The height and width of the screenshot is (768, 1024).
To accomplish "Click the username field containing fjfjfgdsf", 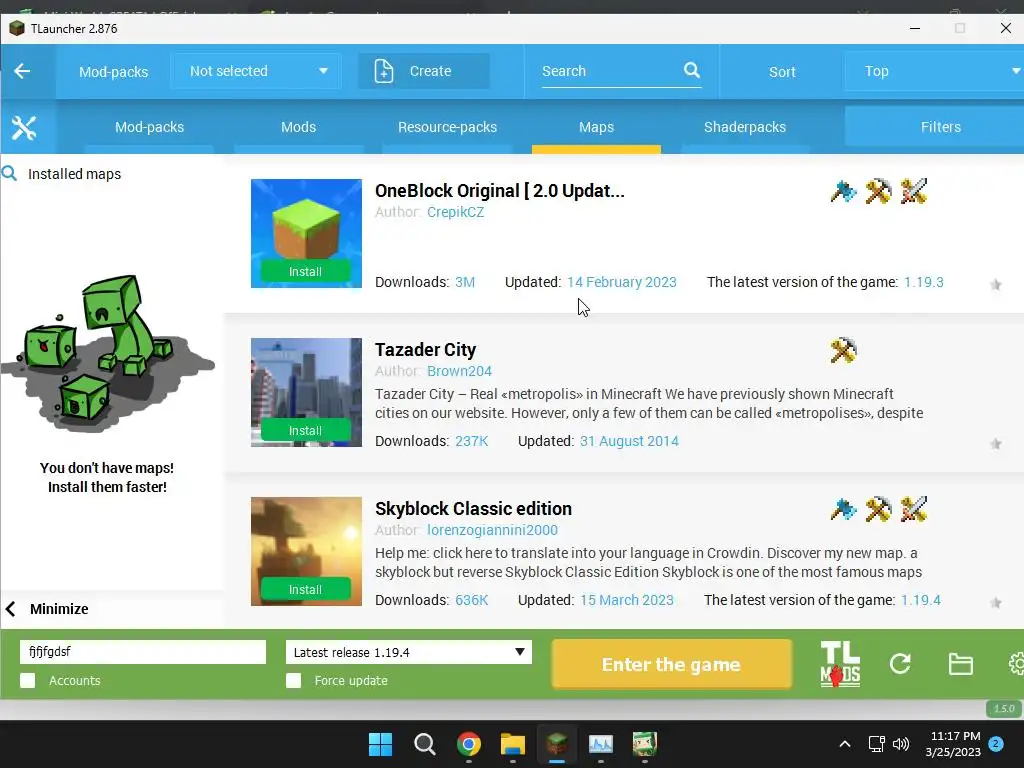I will click(143, 652).
